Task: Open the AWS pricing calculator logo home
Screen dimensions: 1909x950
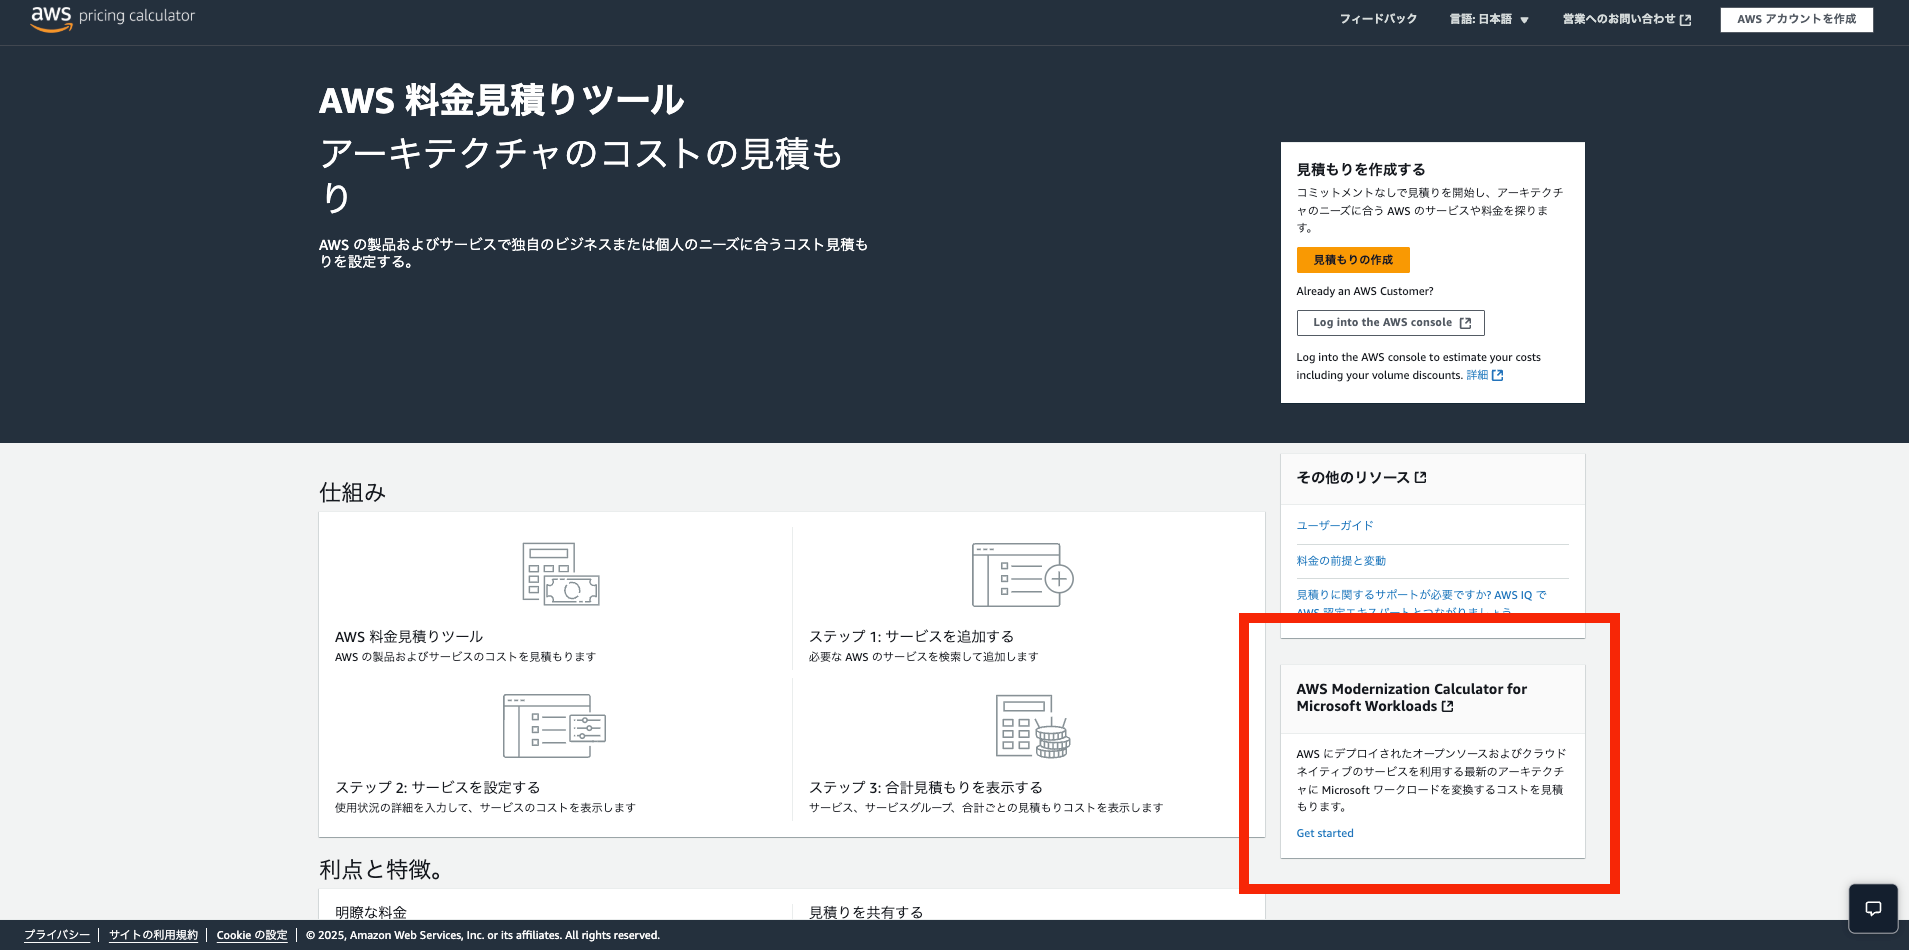Action: (113, 18)
